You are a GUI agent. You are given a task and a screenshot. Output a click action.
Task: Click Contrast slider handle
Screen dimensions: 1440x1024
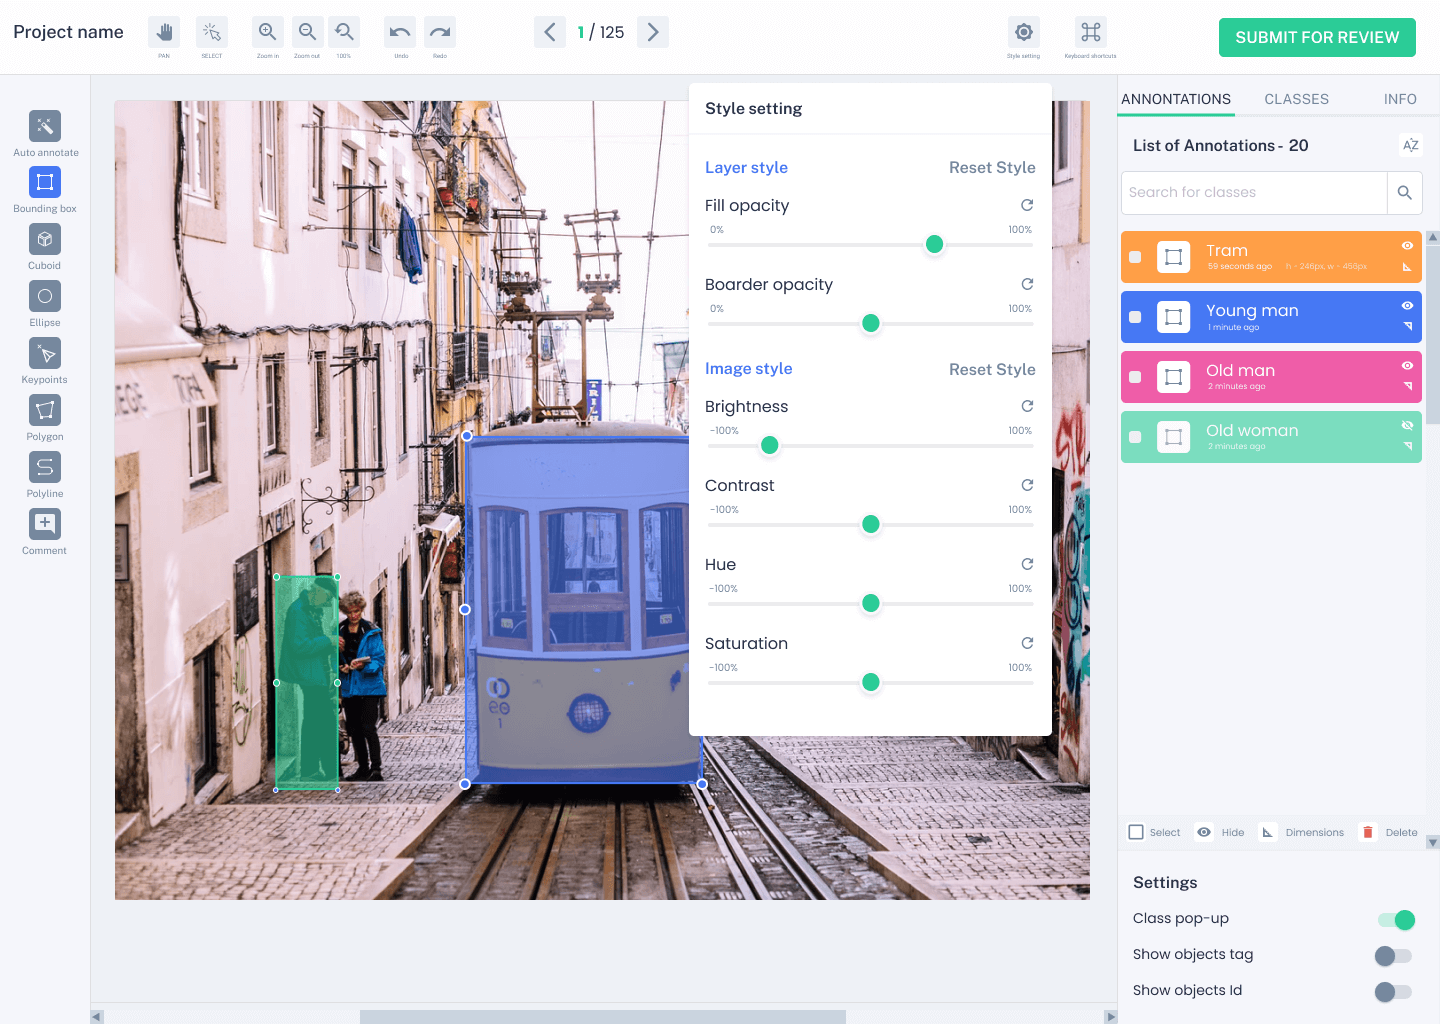click(x=870, y=524)
